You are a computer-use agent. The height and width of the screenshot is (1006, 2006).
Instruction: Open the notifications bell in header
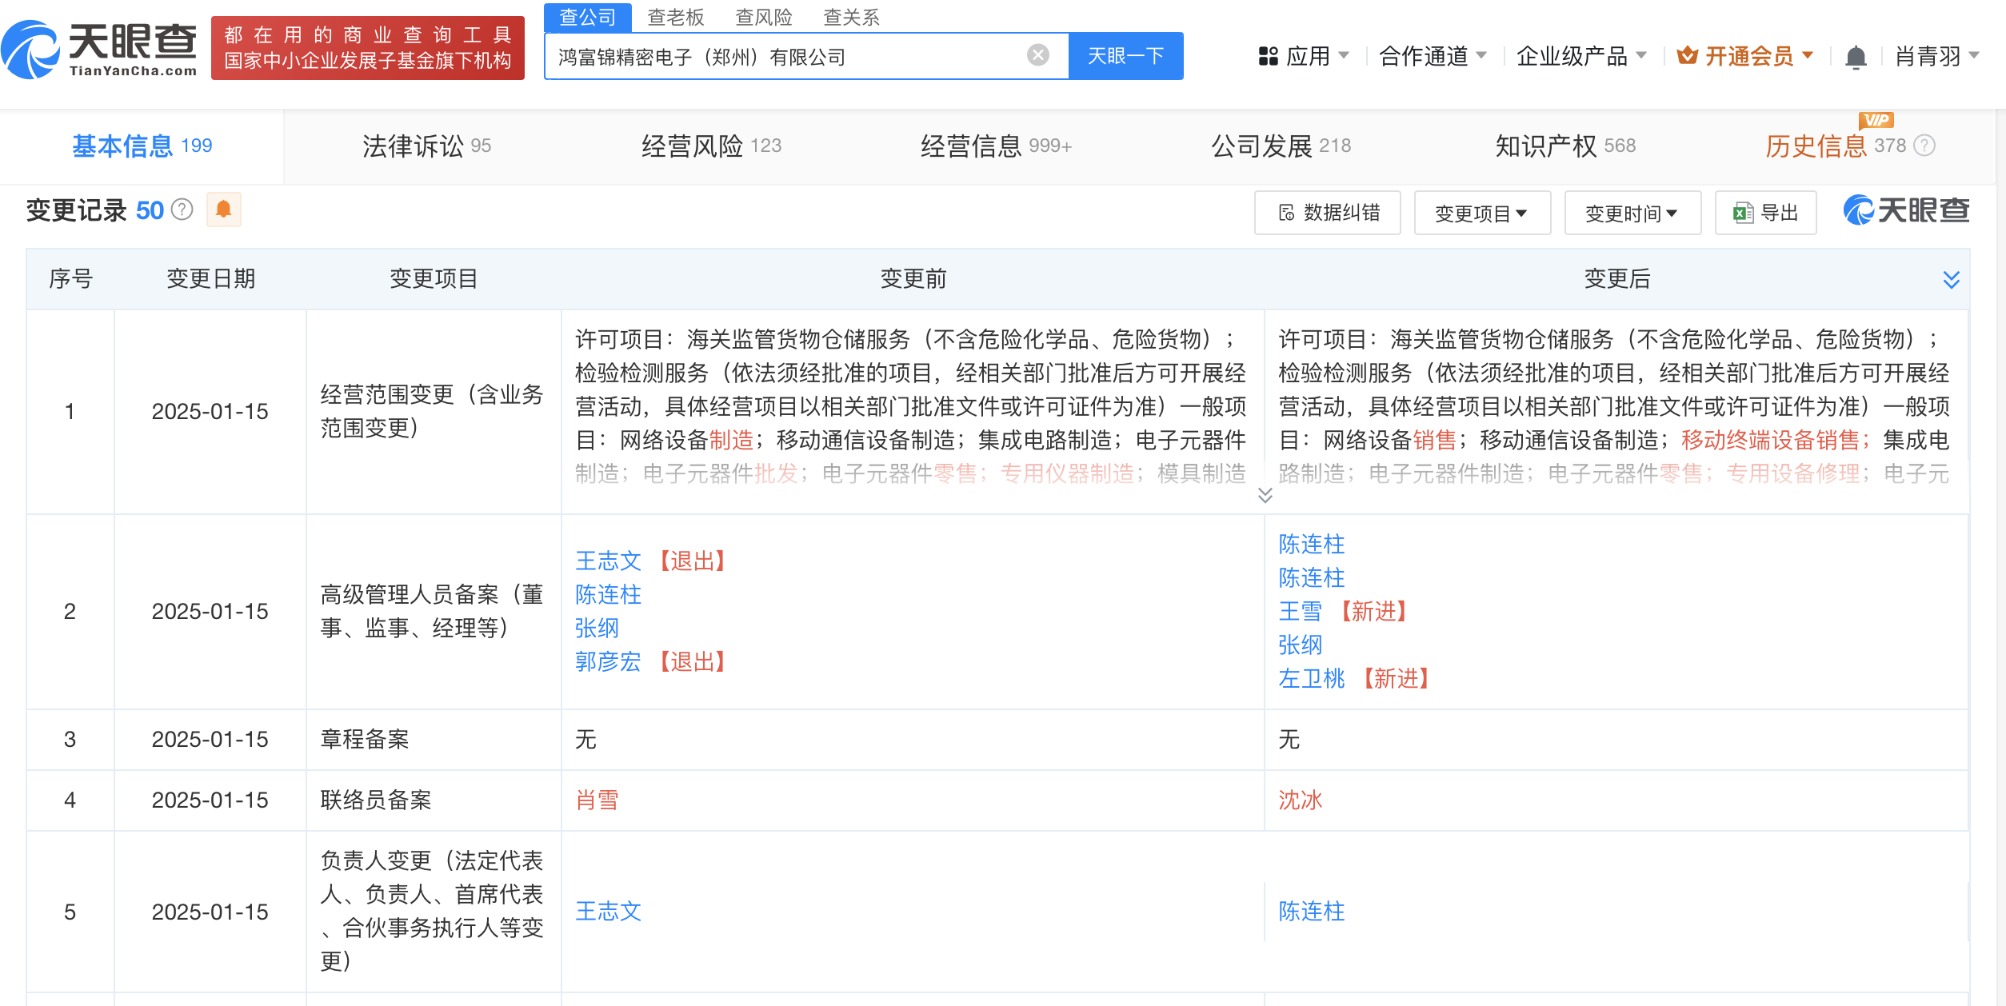1855,57
